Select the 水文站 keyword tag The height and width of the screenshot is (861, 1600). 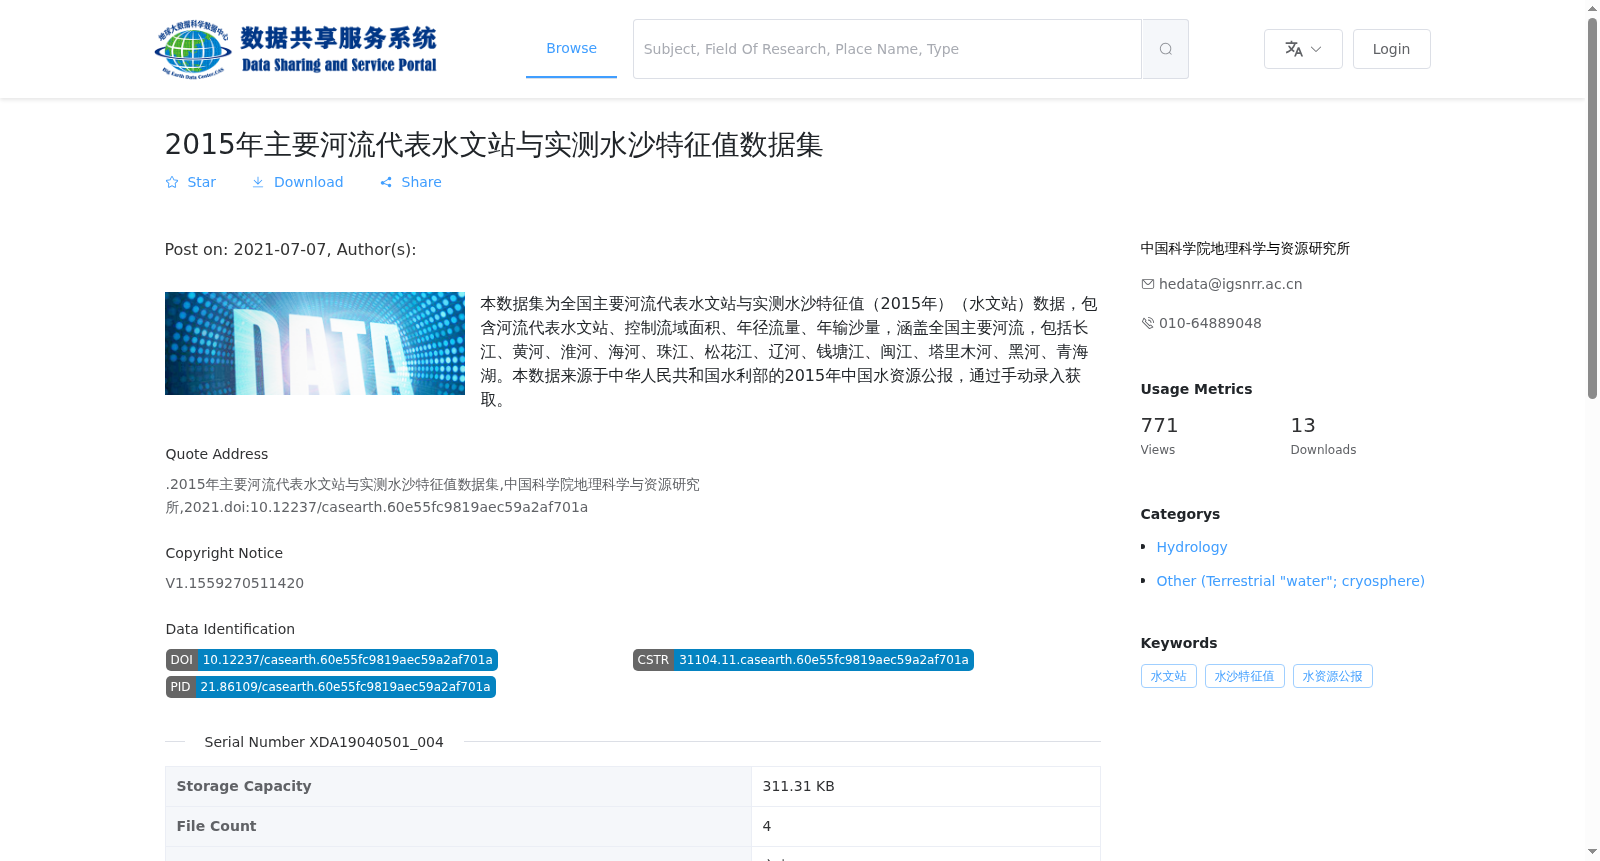[x=1168, y=676]
